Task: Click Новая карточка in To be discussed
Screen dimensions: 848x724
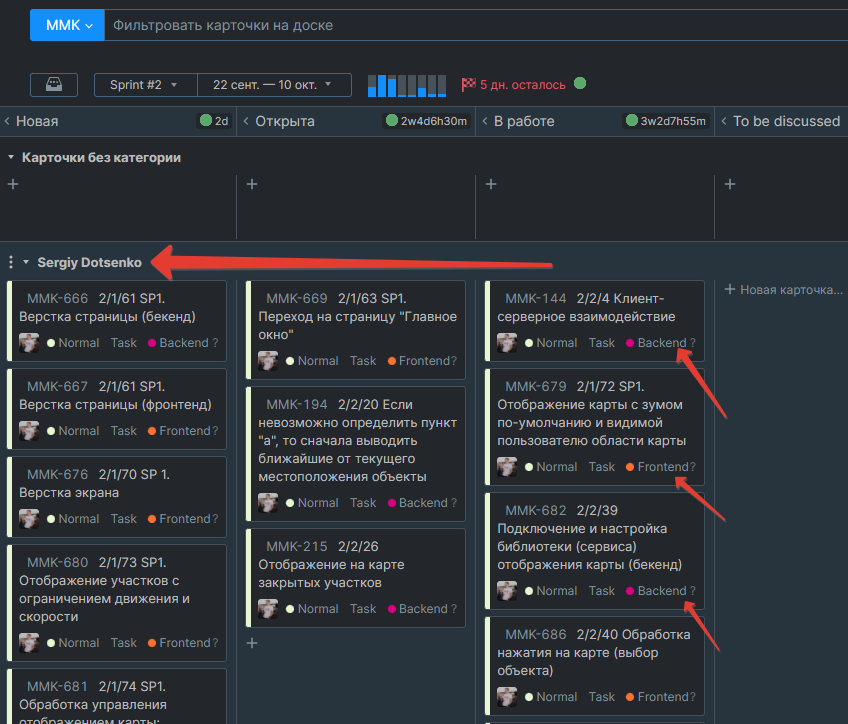Action: 783,289
